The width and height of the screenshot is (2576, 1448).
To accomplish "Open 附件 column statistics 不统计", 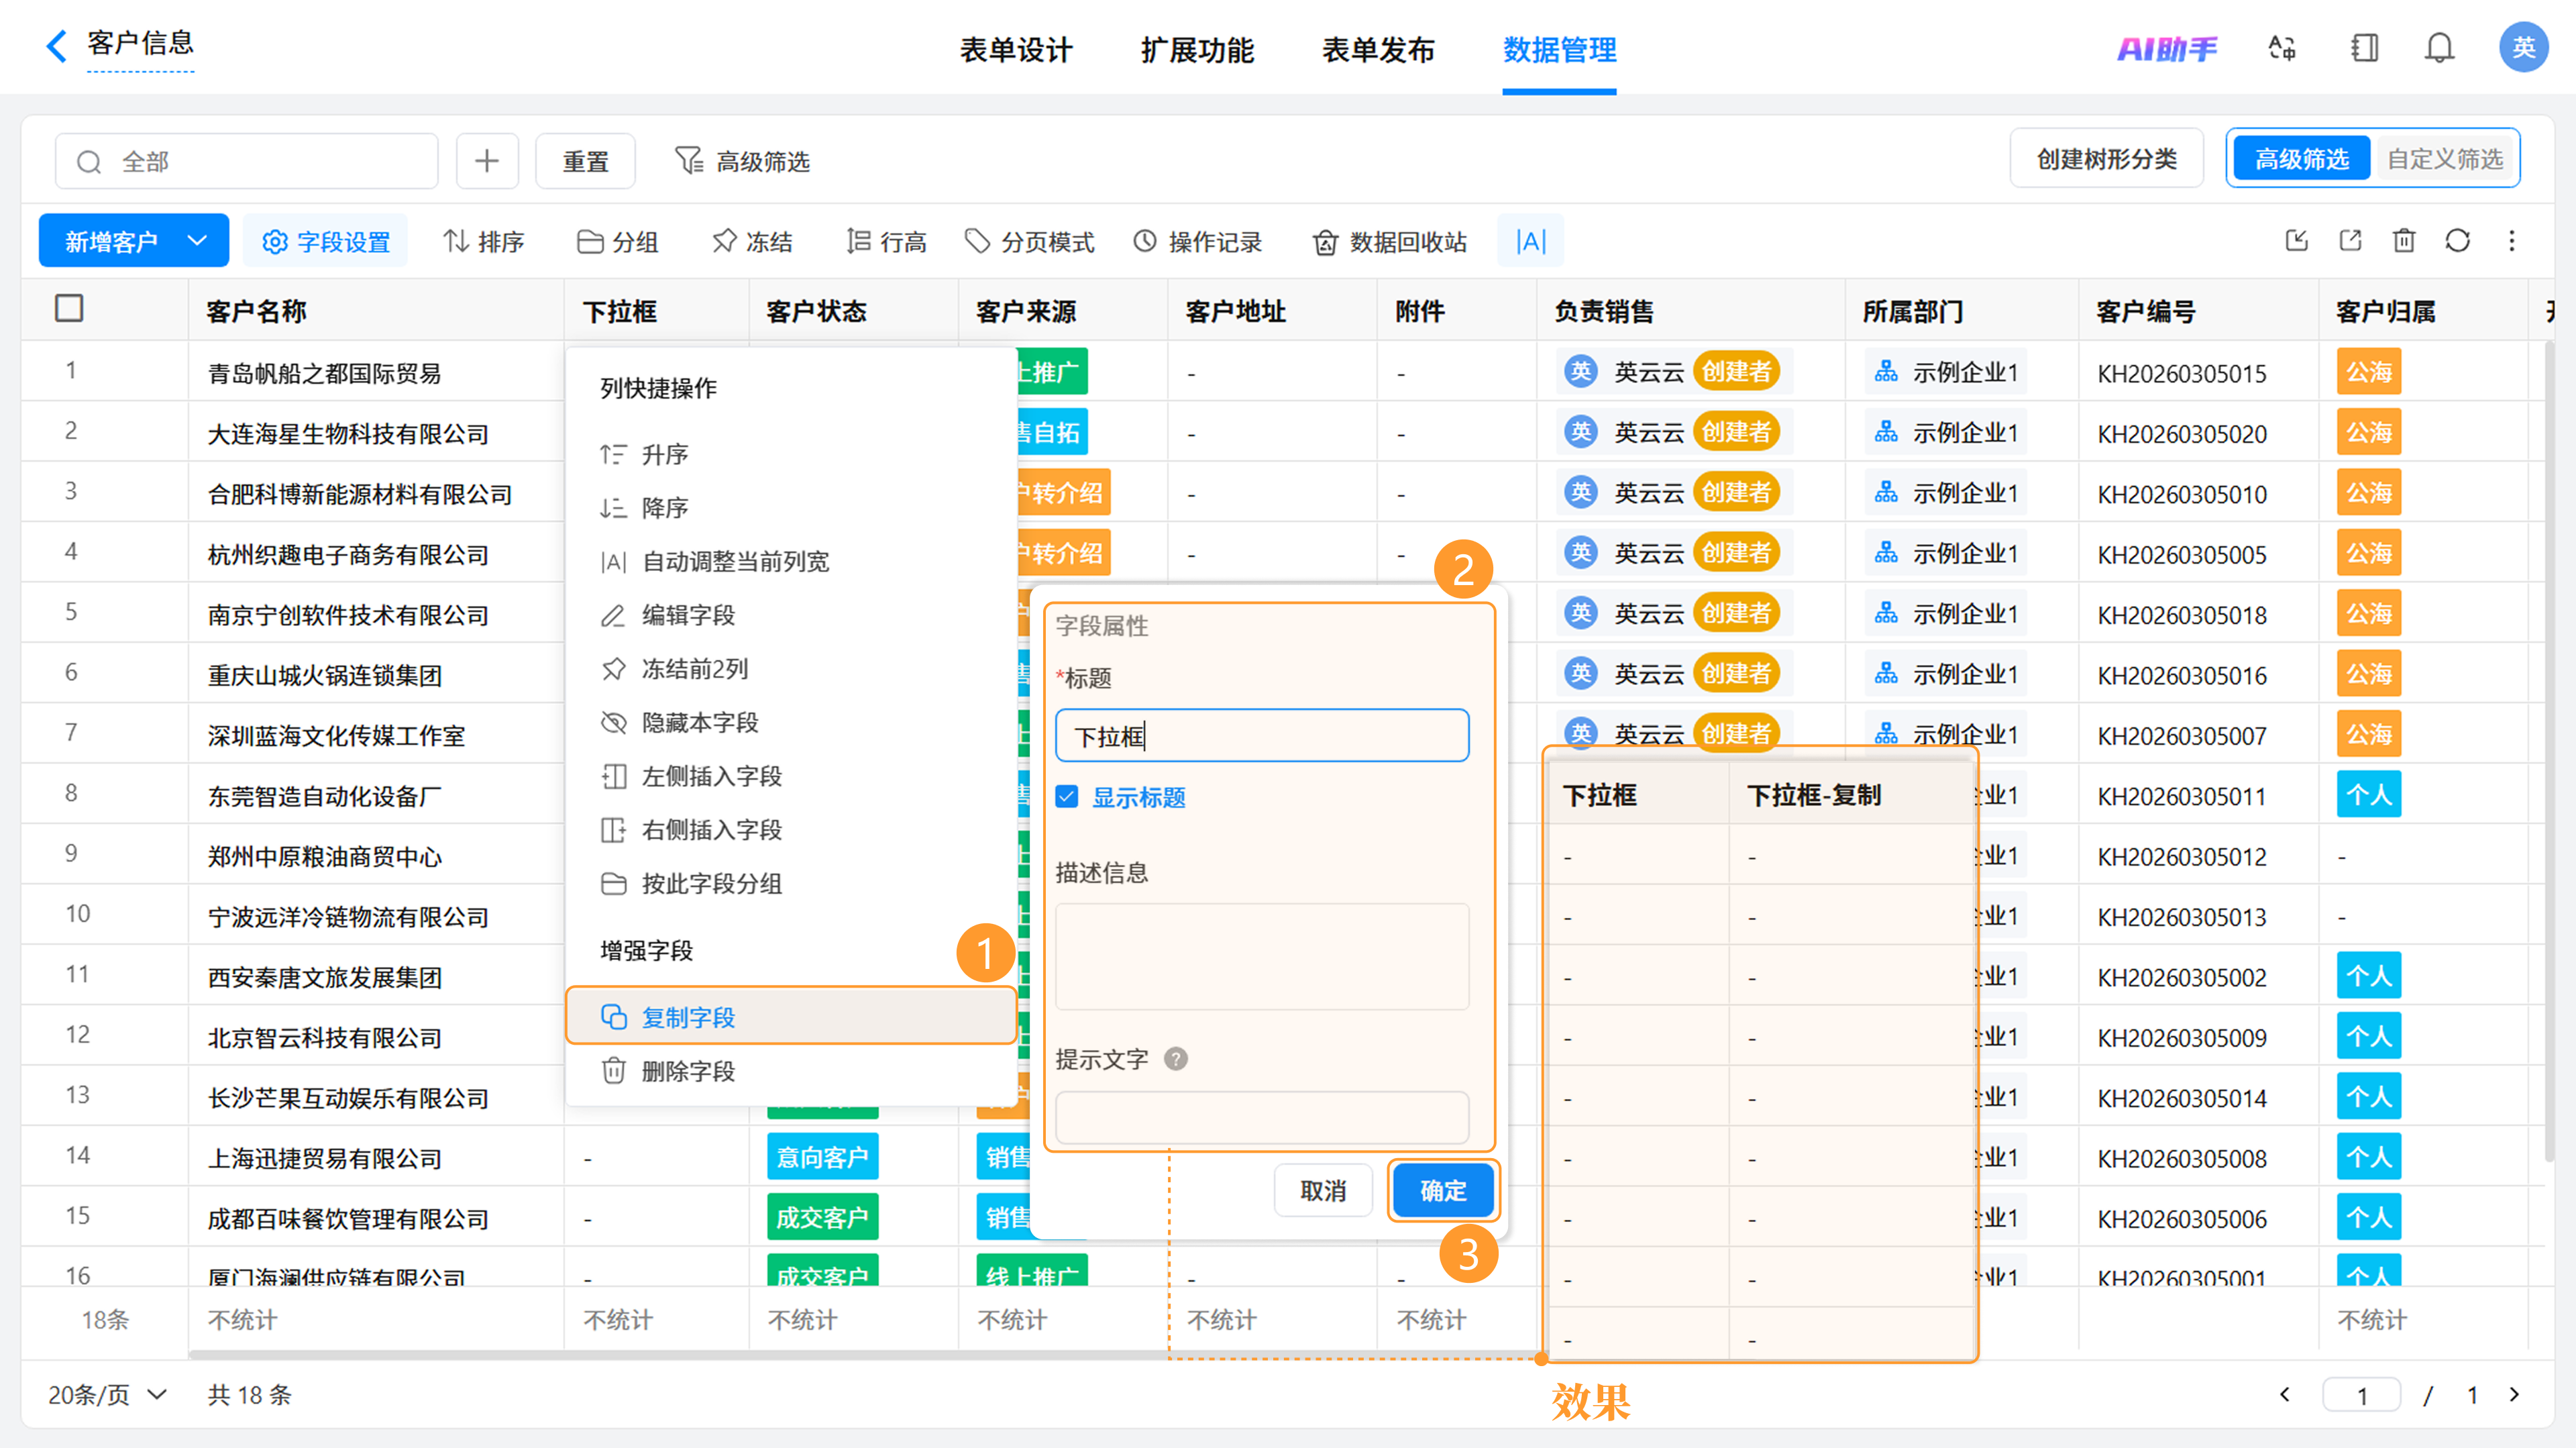I will [x=1431, y=1319].
